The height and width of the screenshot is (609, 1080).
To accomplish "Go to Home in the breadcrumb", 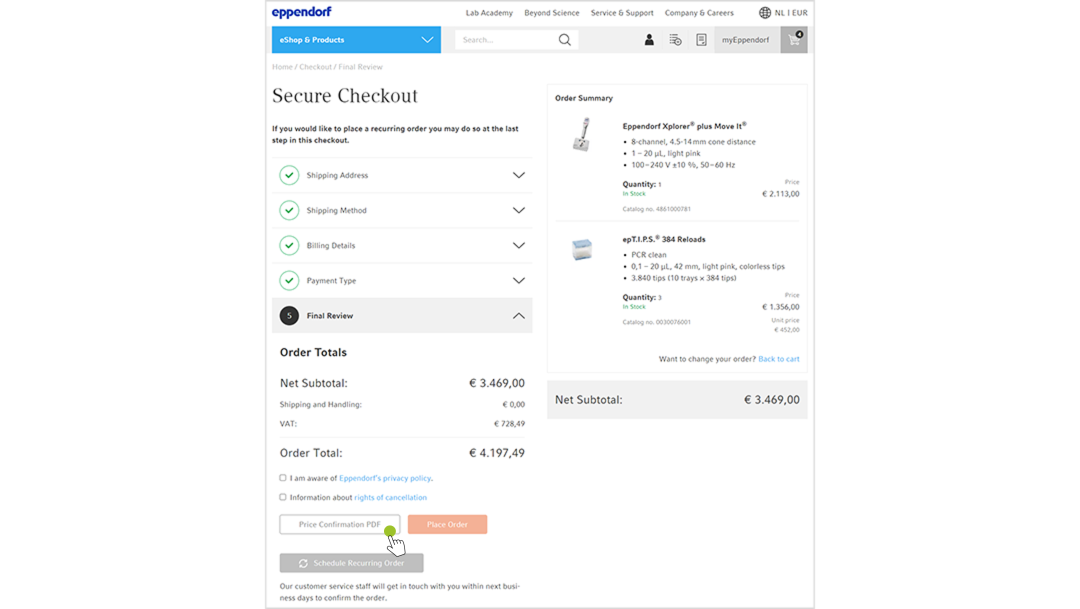I will tap(282, 67).
